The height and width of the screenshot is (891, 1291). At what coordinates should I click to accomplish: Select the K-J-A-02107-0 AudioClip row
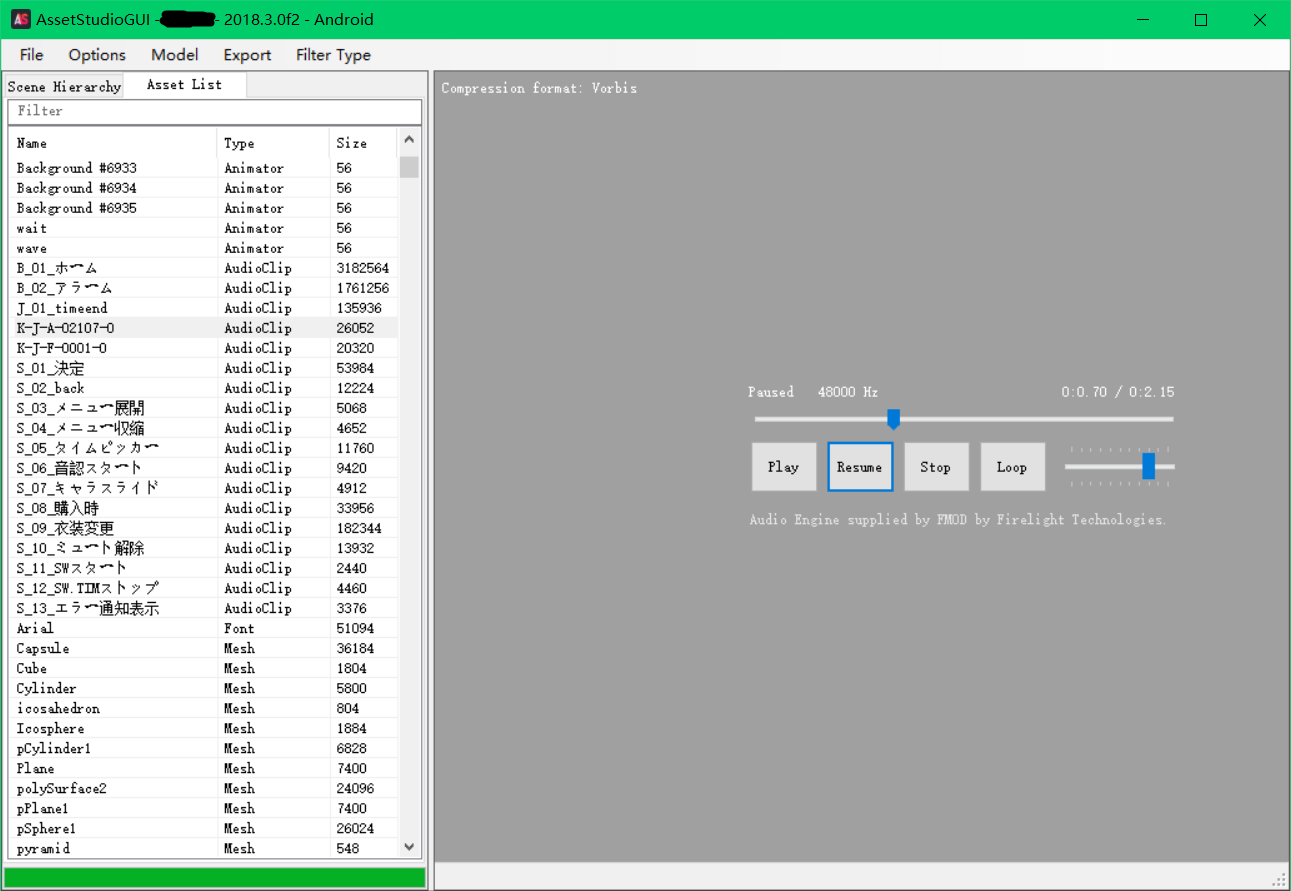[x=203, y=328]
